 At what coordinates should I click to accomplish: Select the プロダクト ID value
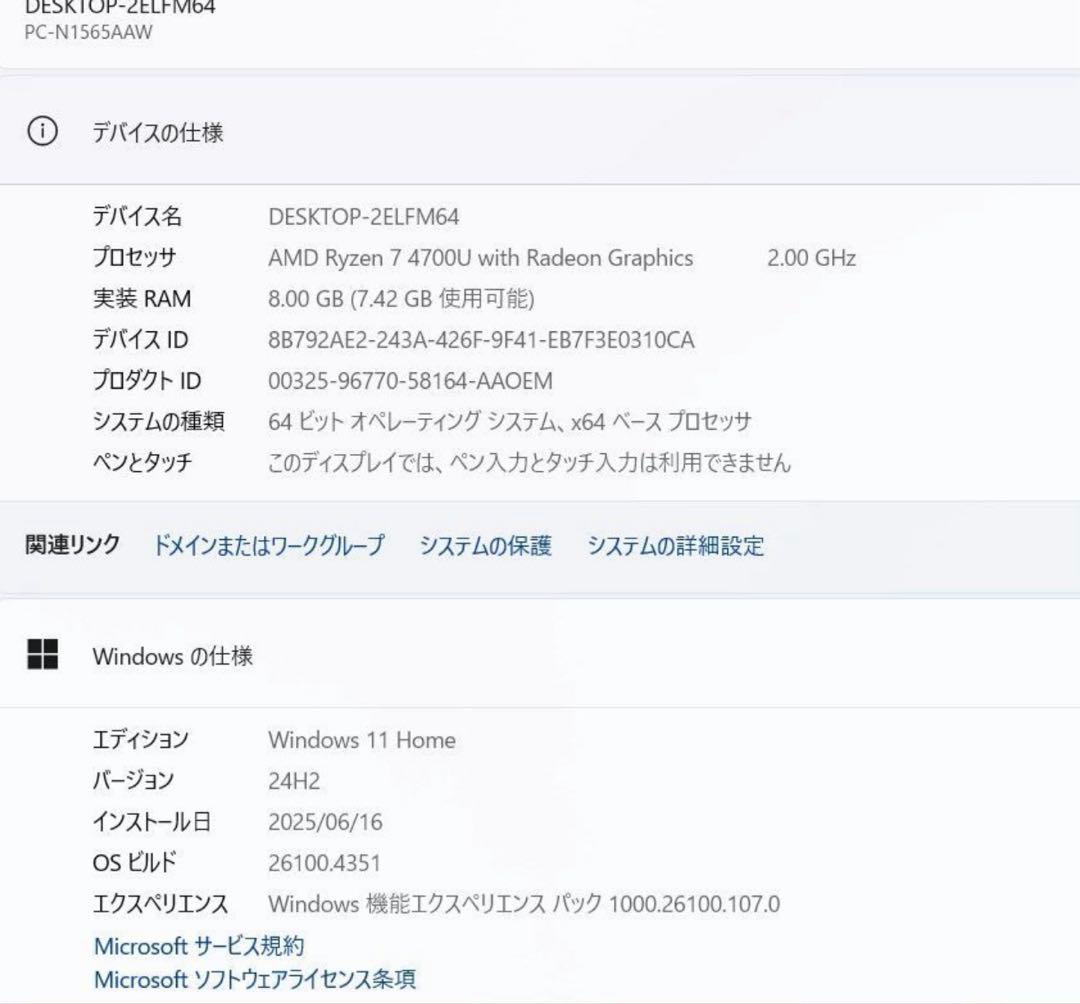(x=411, y=381)
